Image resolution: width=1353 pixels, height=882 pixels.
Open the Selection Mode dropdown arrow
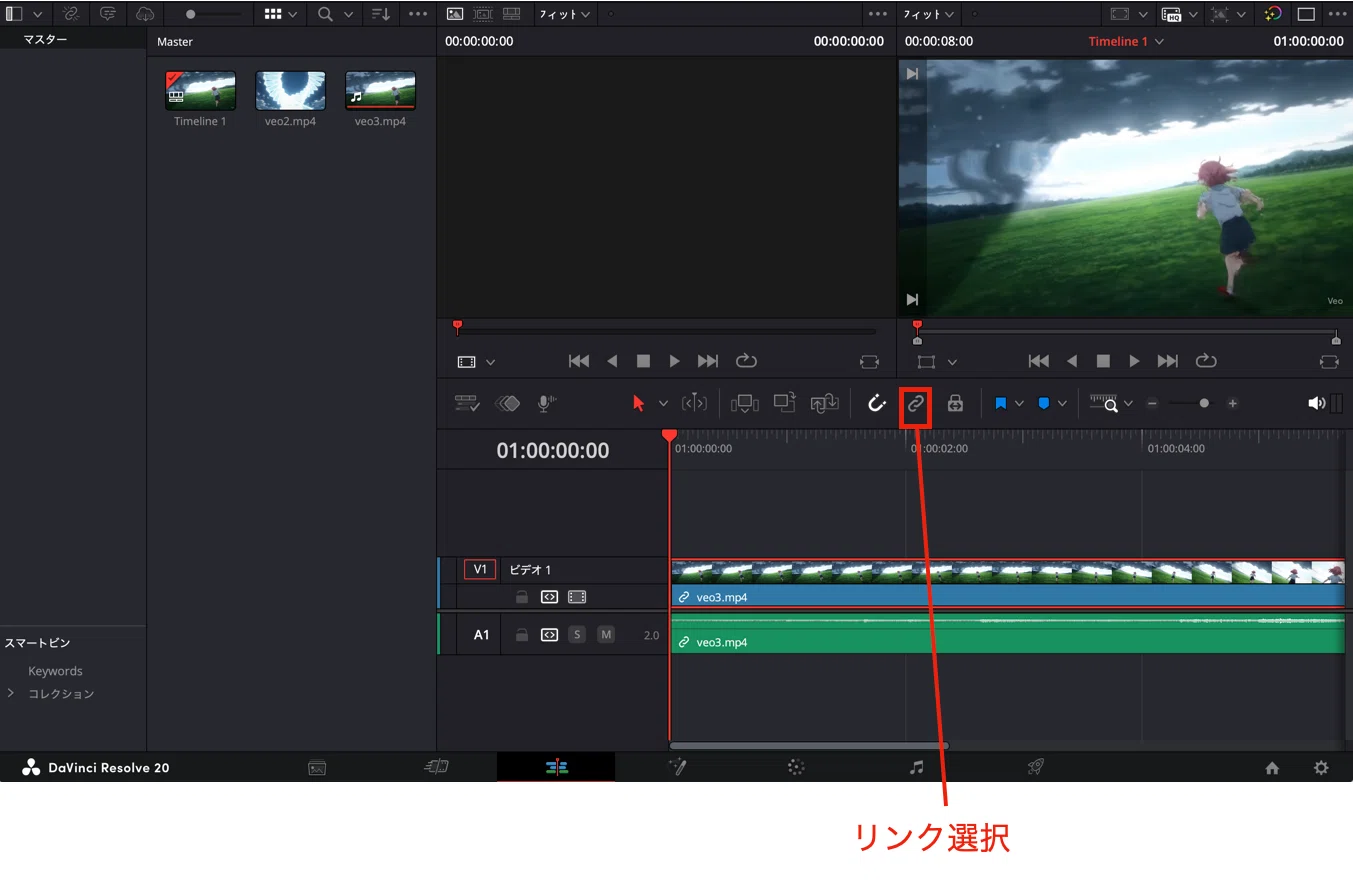pos(663,404)
